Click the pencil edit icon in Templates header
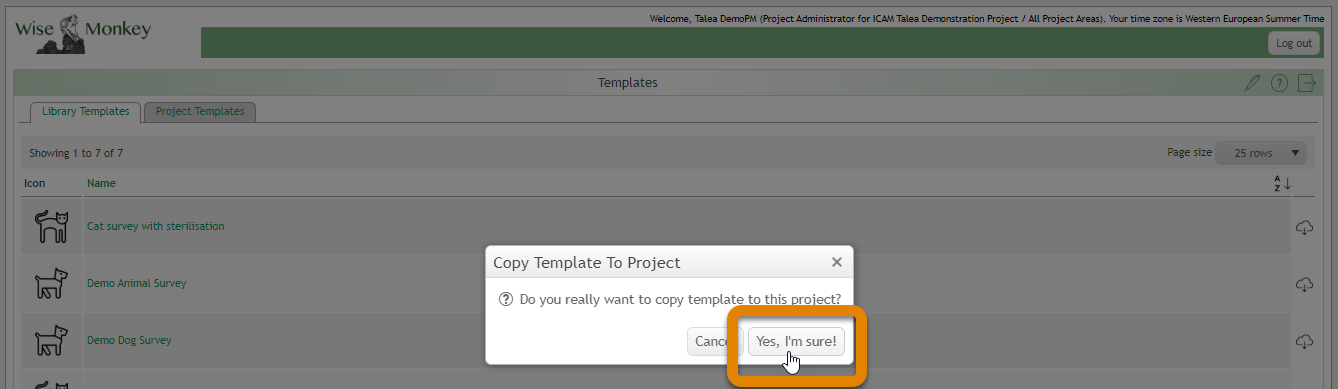 coord(1252,83)
